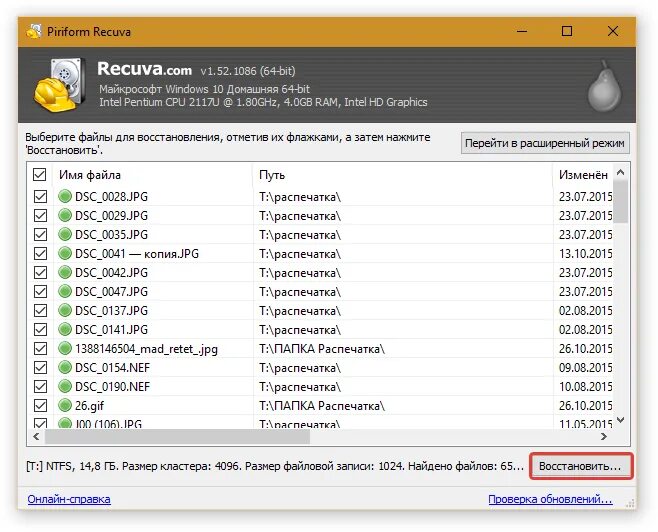Uncheck the DSC_0141.JPG checkbox
This screenshot has width=658, height=532.
click(x=40, y=329)
